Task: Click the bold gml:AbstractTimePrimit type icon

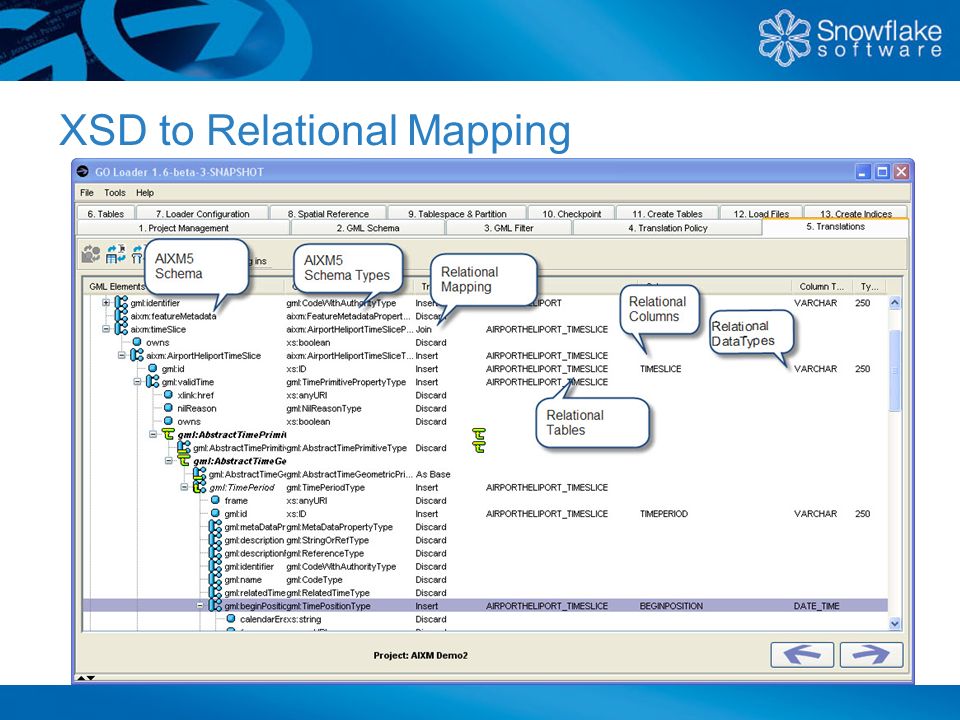Action: (168, 435)
